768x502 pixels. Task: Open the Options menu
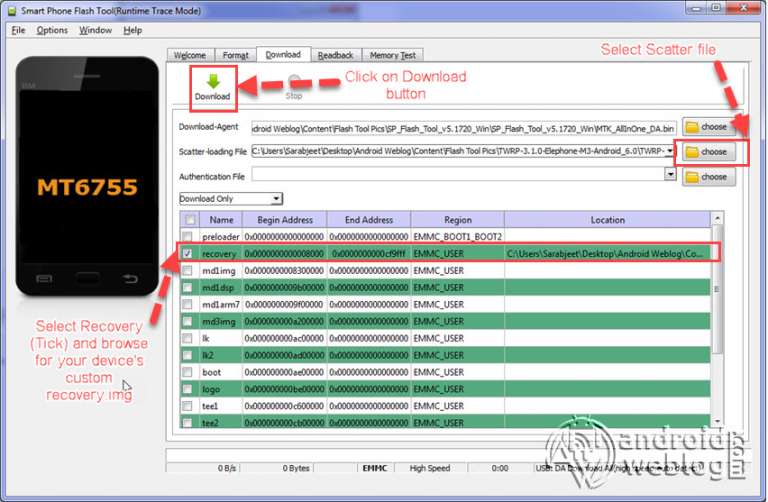(x=52, y=30)
